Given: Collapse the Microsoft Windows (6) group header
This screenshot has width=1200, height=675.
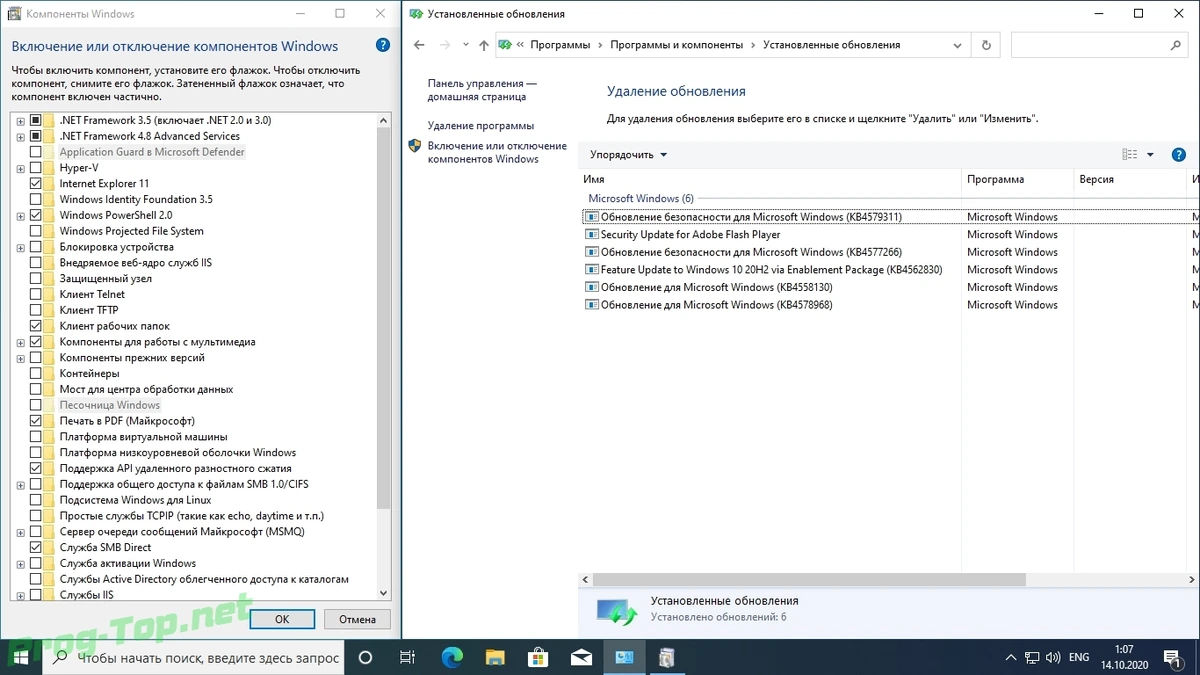Looking at the screenshot, I should tap(641, 199).
